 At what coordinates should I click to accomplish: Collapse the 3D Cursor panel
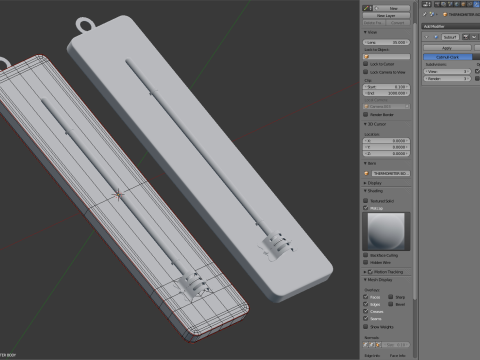pyautogui.click(x=365, y=124)
